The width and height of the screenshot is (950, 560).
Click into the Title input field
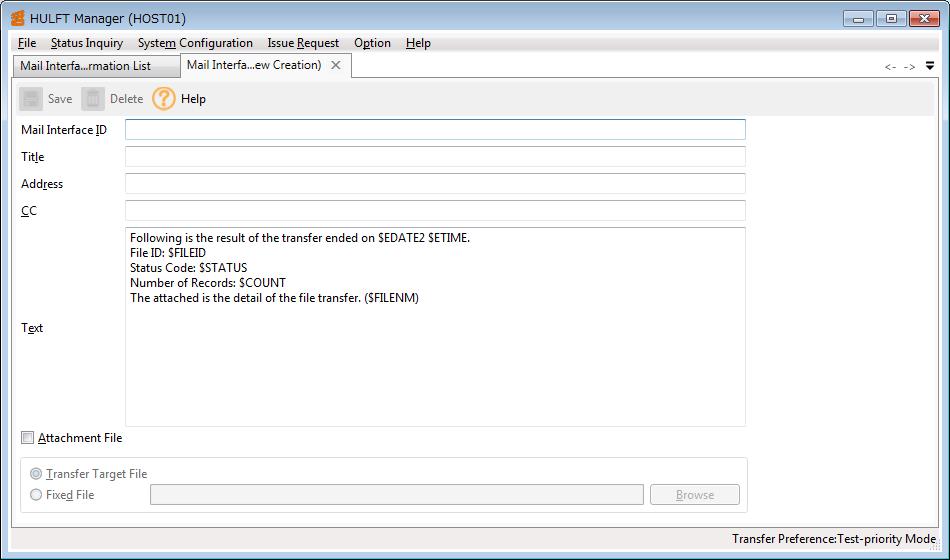pyautogui.click(x=435, y=156)
